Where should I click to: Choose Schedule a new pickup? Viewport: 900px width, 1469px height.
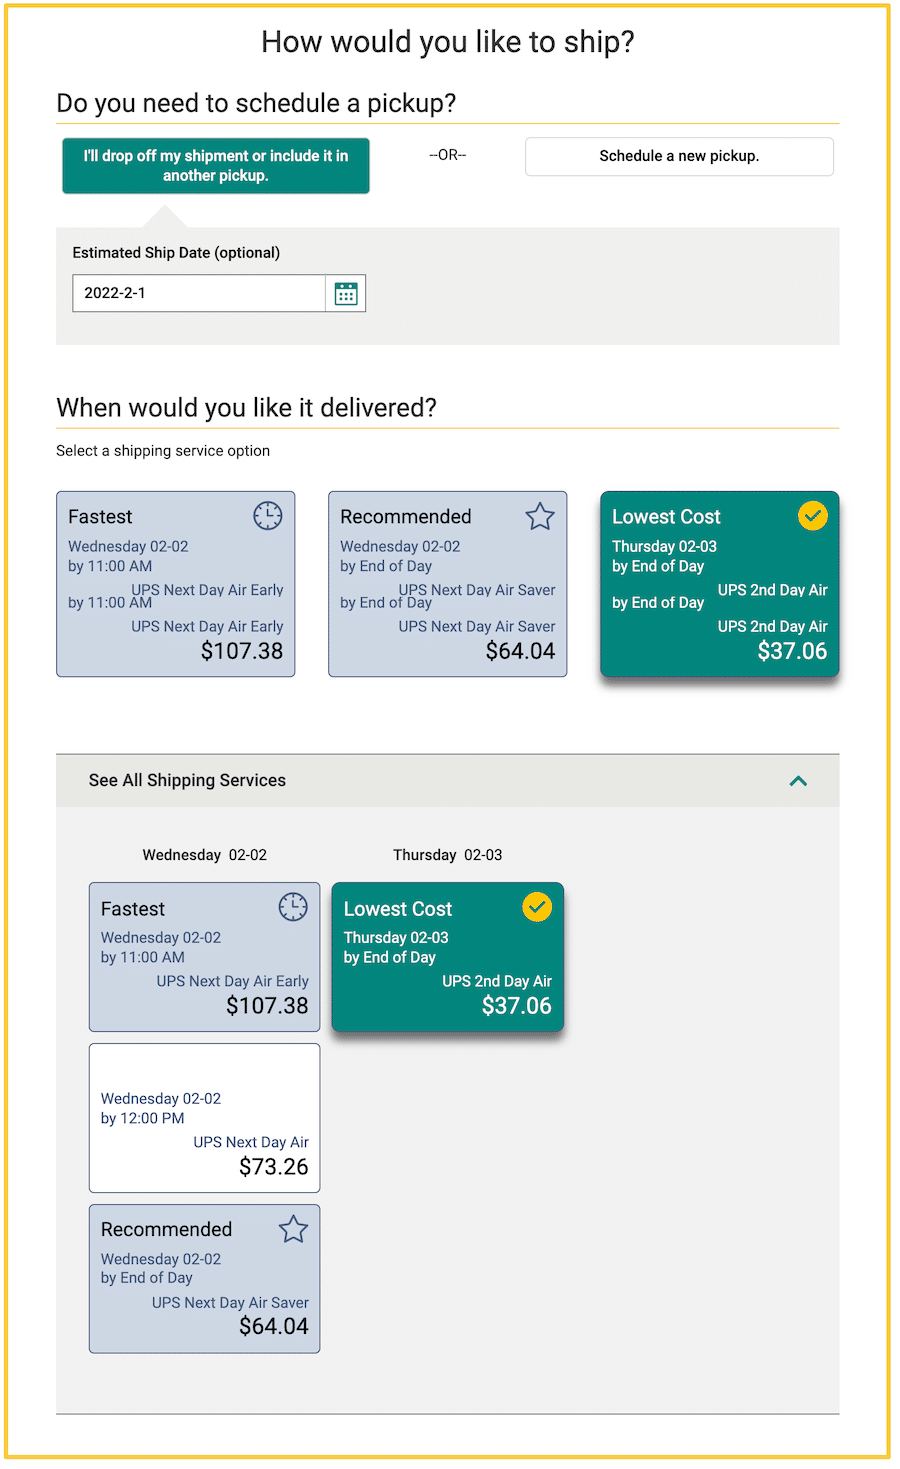click(679, 156)
